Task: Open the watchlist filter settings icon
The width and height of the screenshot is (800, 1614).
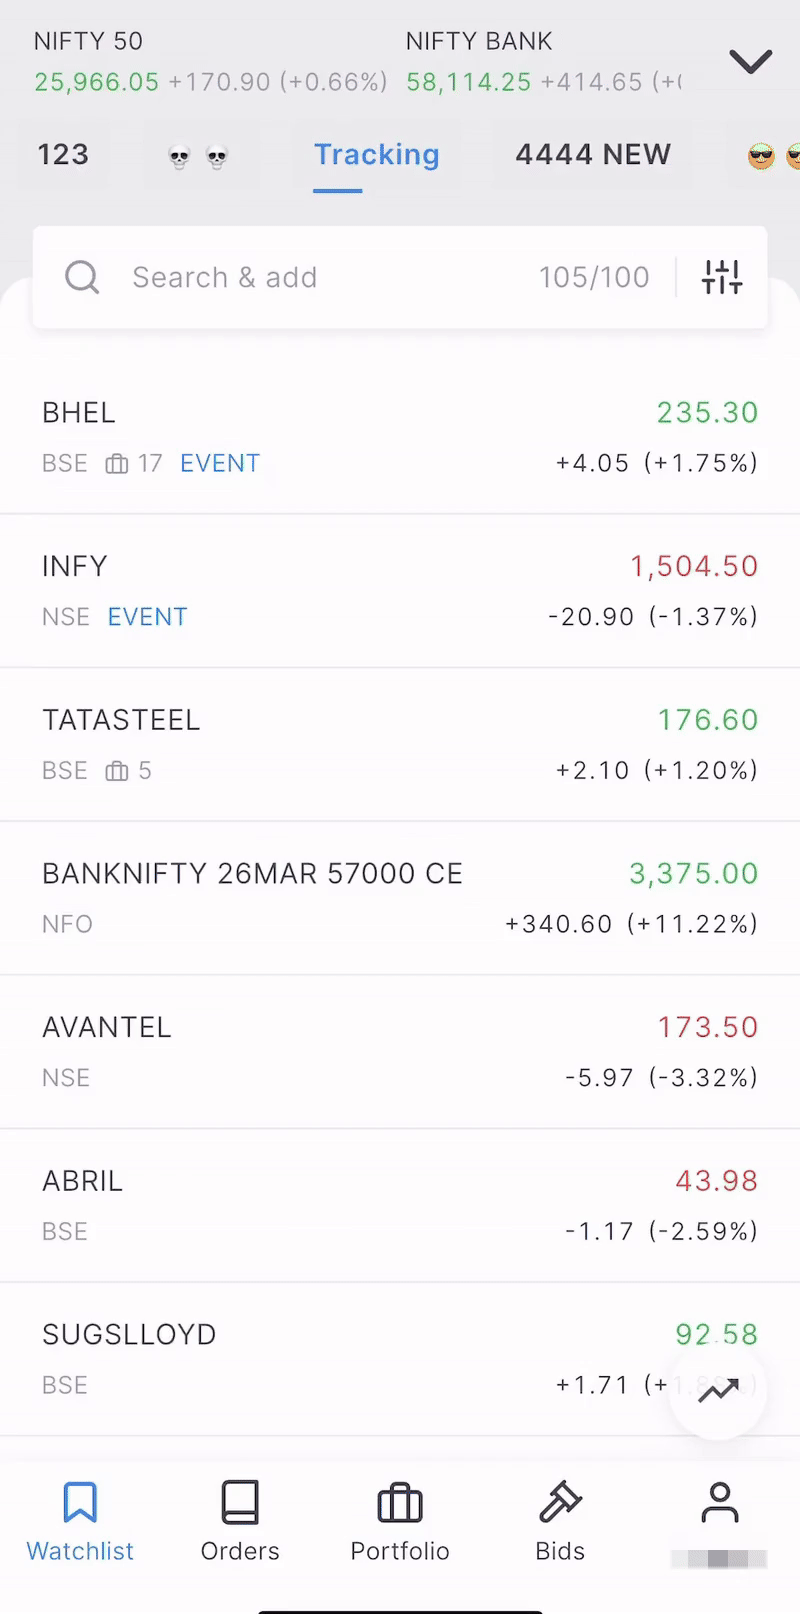Action: [721, 277]
